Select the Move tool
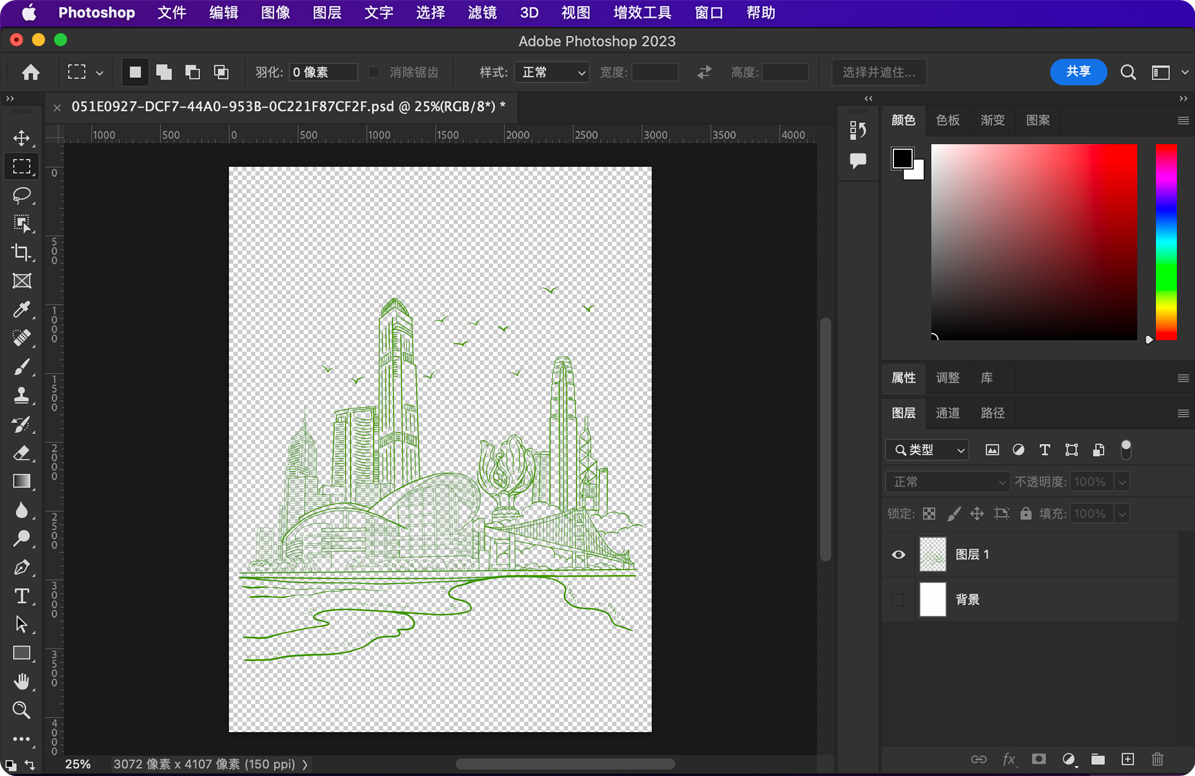 point(21,138)
